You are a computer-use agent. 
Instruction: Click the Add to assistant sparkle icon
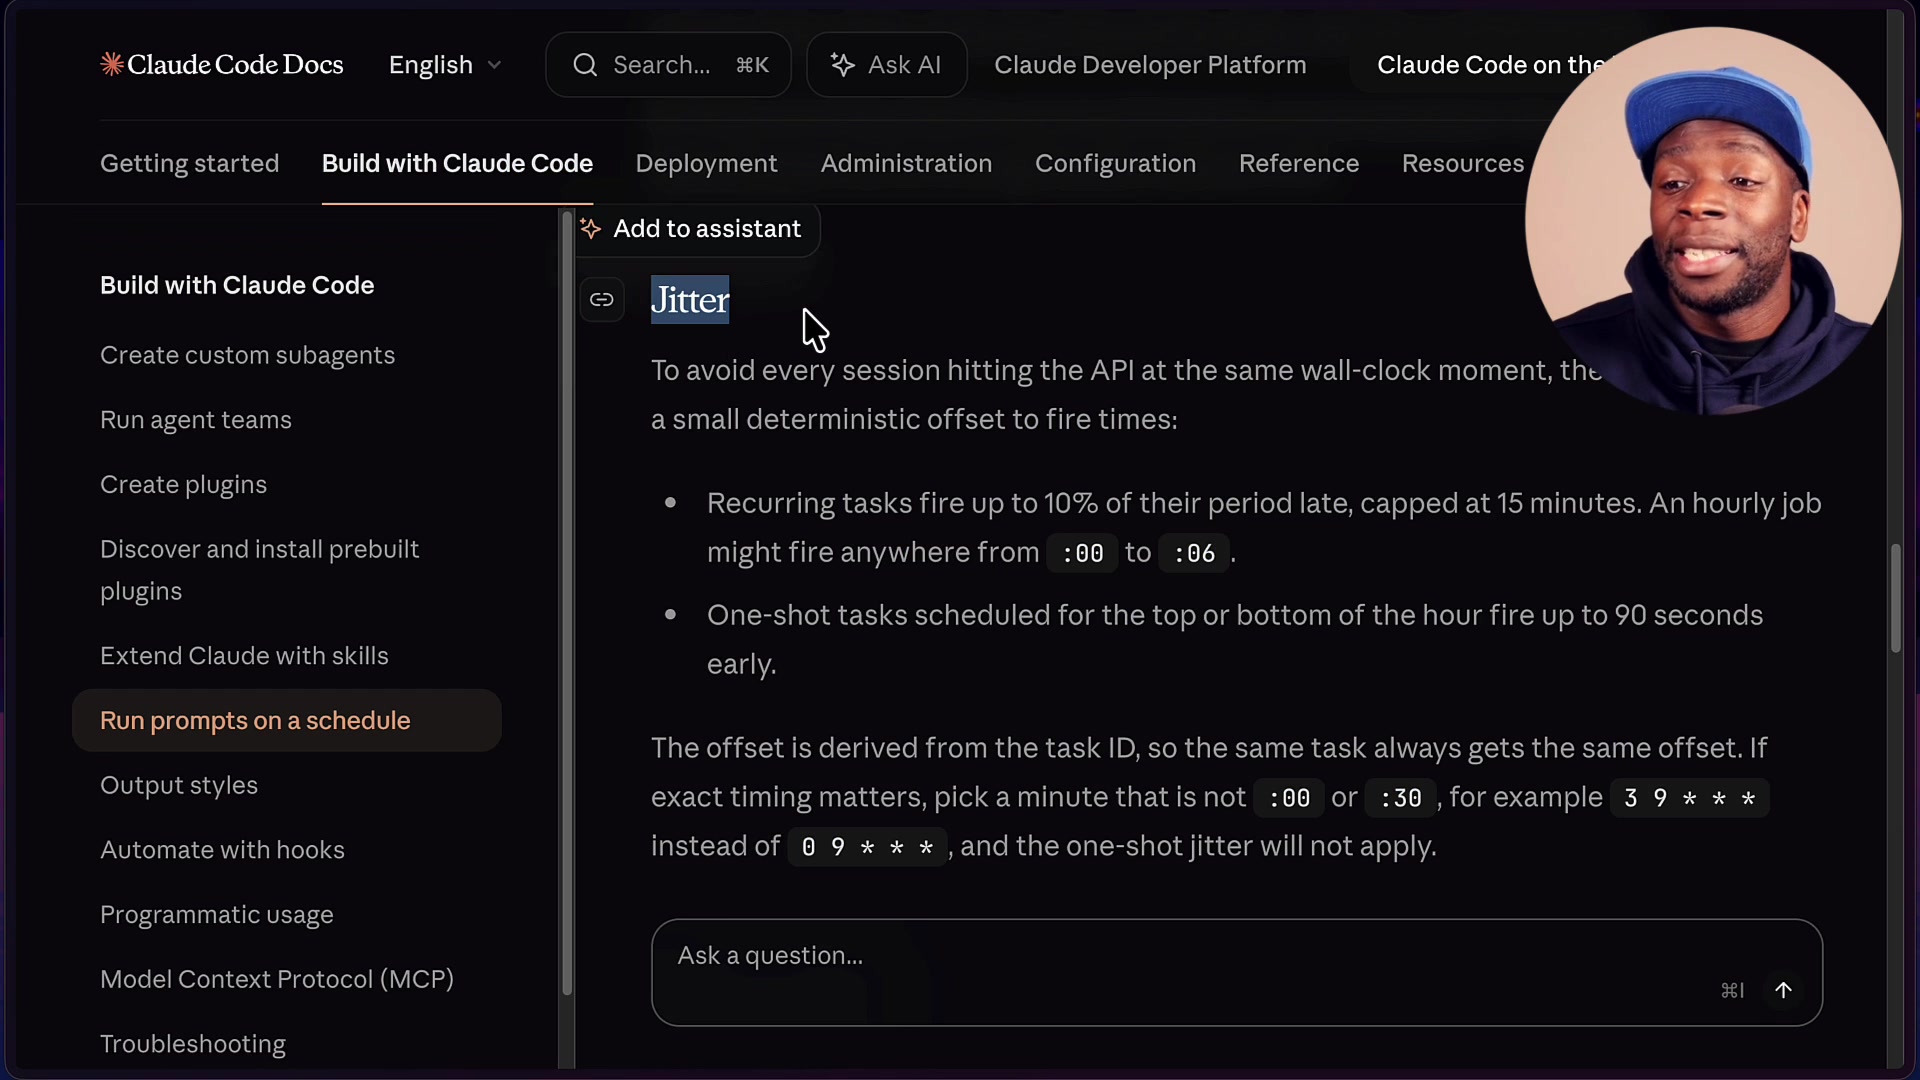pyautogui.click(x=592, y=229)
